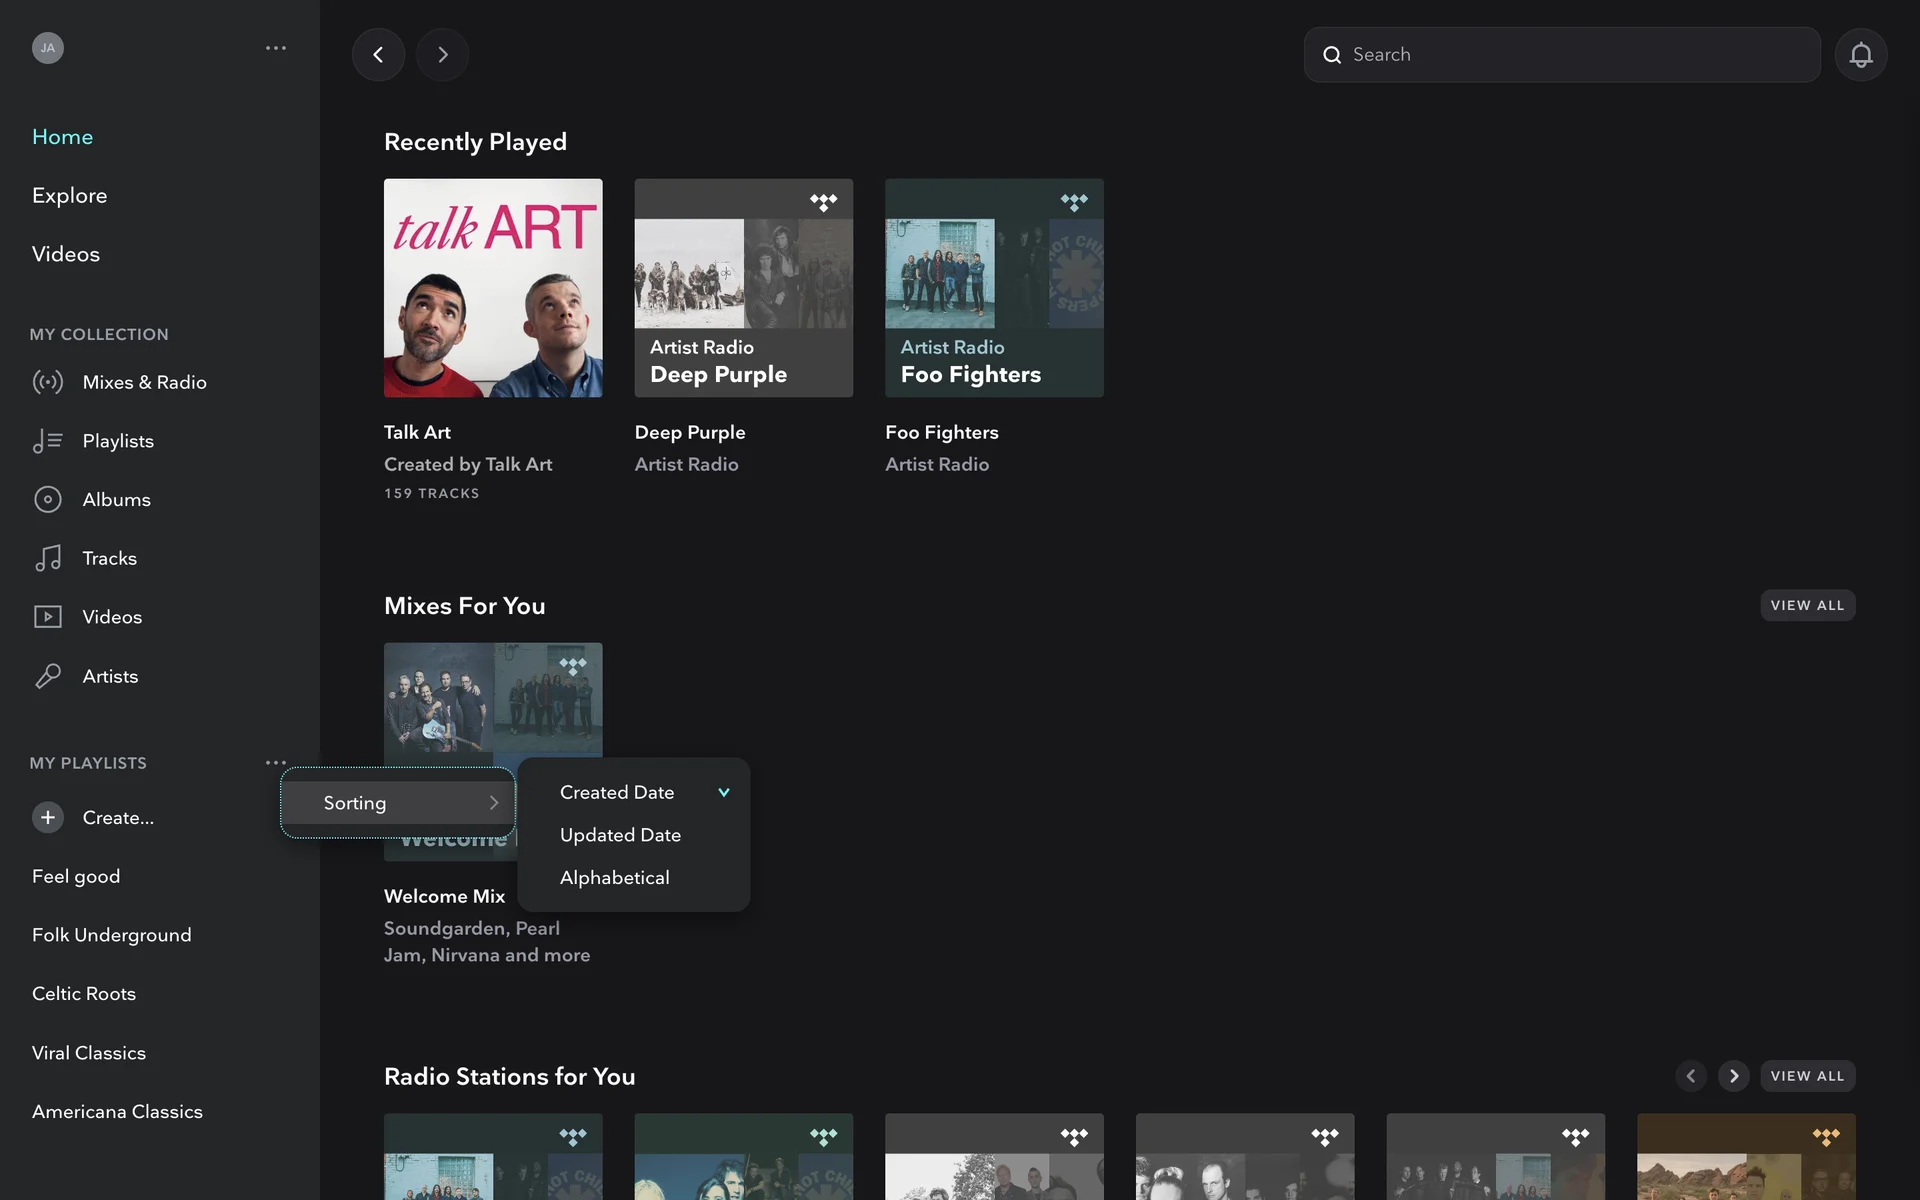Expand the Sorting submenu
Viewport: 1920px width, 1200px height.
tap(398, 803)
